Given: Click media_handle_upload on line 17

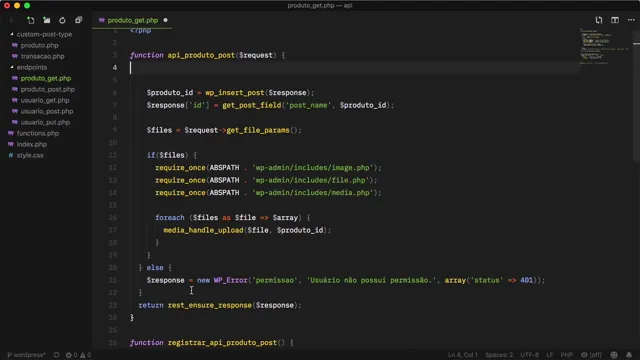Looking at the screenshot, I should click(203, 230).
